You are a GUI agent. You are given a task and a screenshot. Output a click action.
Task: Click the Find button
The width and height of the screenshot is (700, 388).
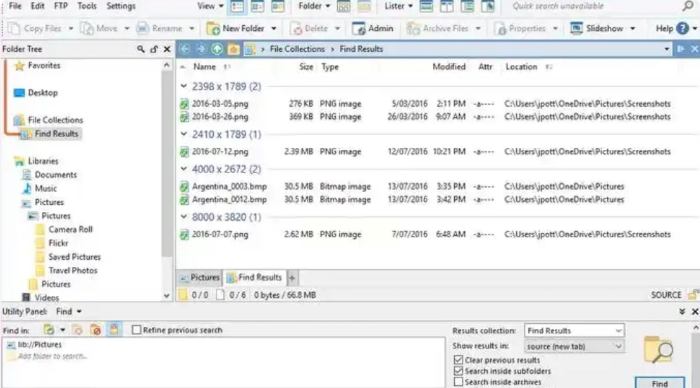(x=660, y=383)
